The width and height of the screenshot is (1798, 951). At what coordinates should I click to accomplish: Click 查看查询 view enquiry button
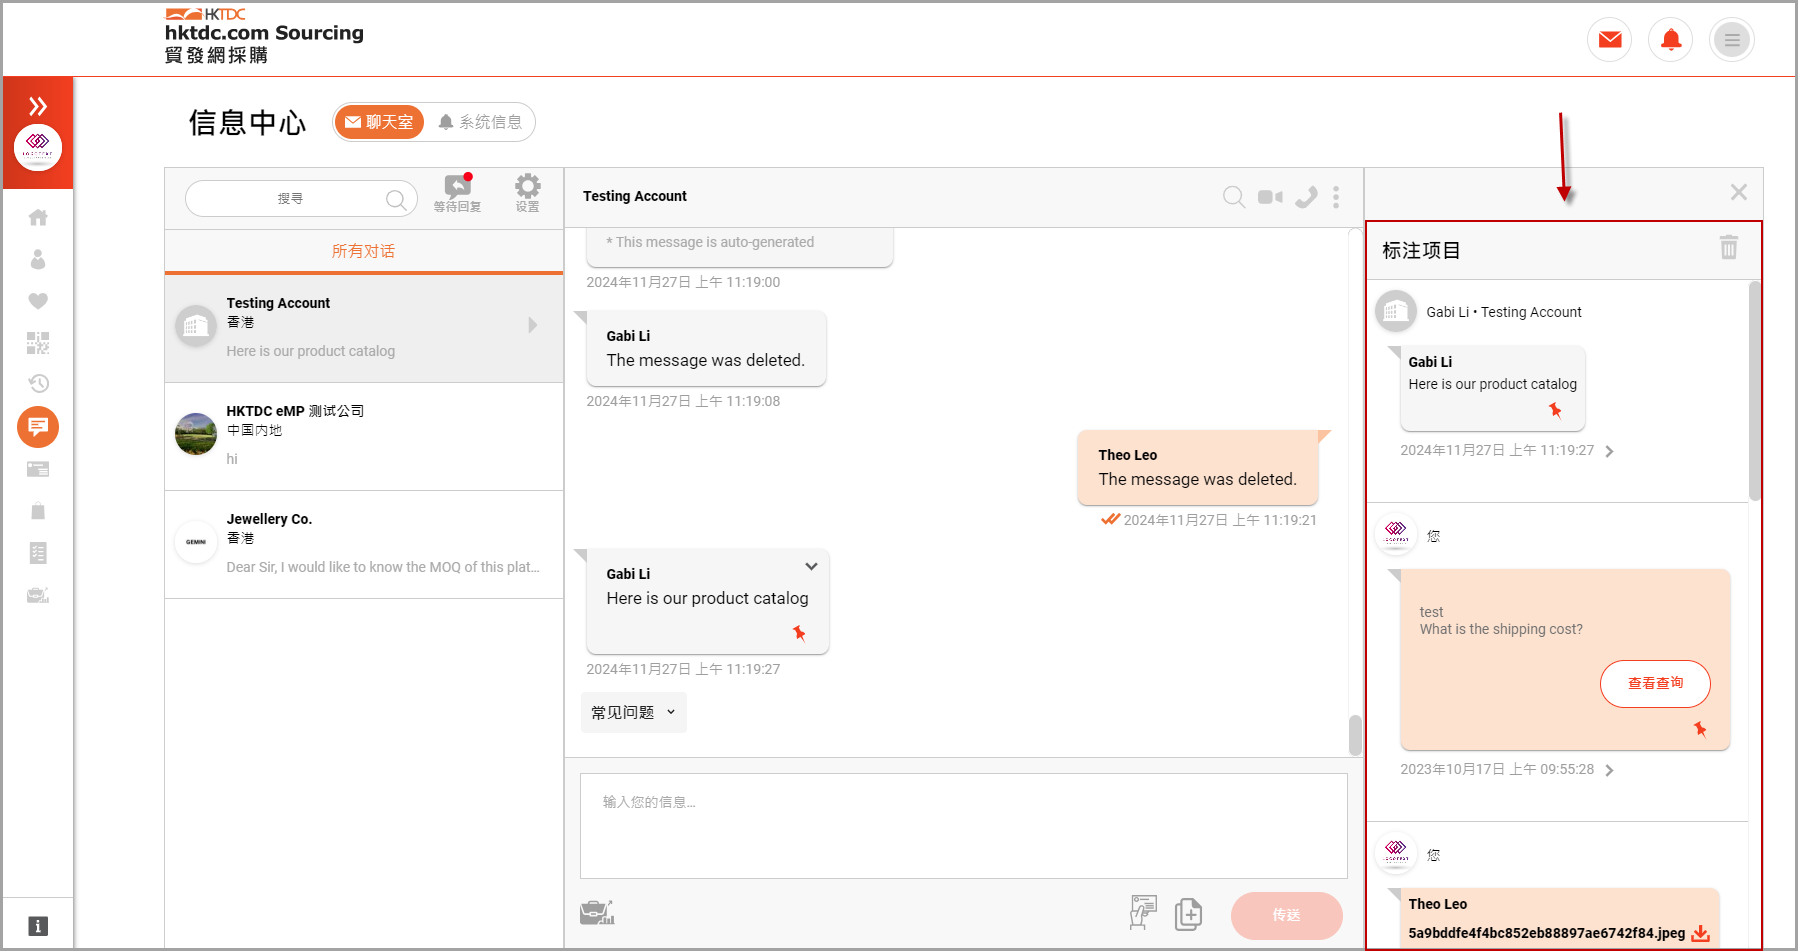click(1655, 684)
